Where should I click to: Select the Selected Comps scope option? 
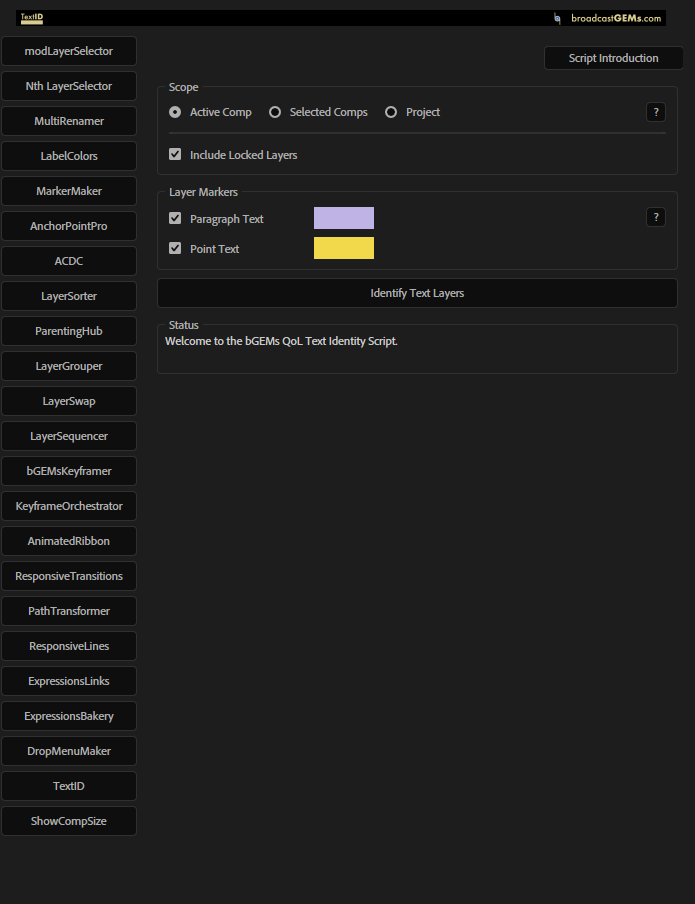pos(275,112)
